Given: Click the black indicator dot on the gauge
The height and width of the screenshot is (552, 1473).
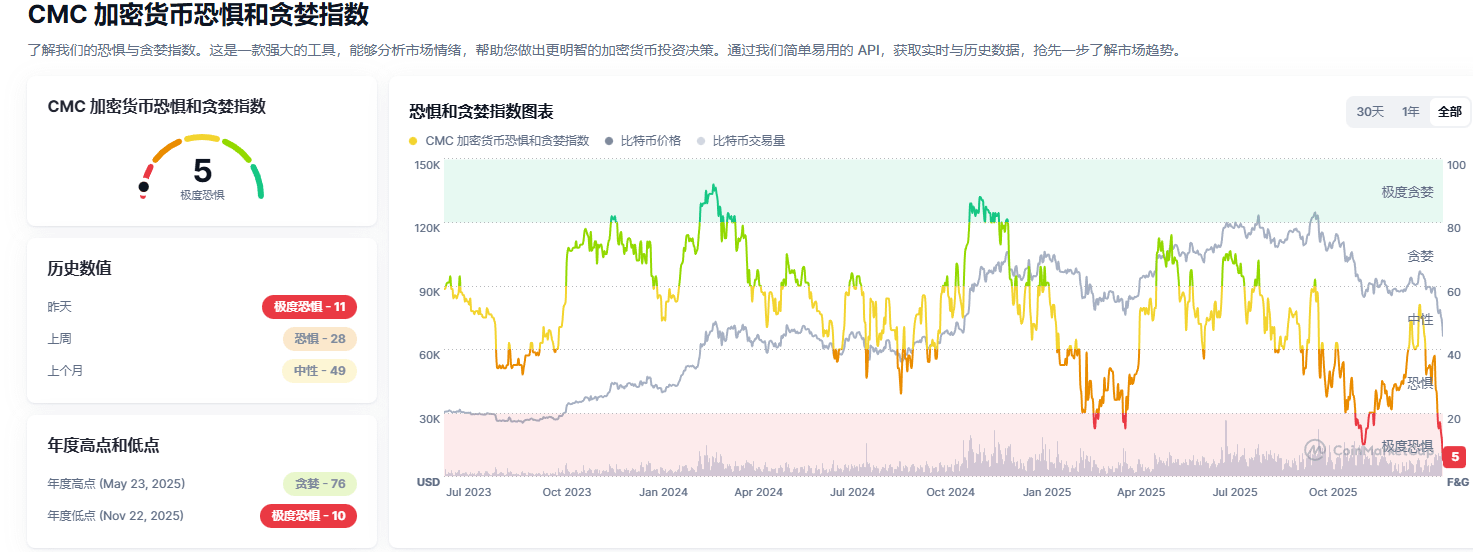Looking at the screenshot, I should click(144, 187).
